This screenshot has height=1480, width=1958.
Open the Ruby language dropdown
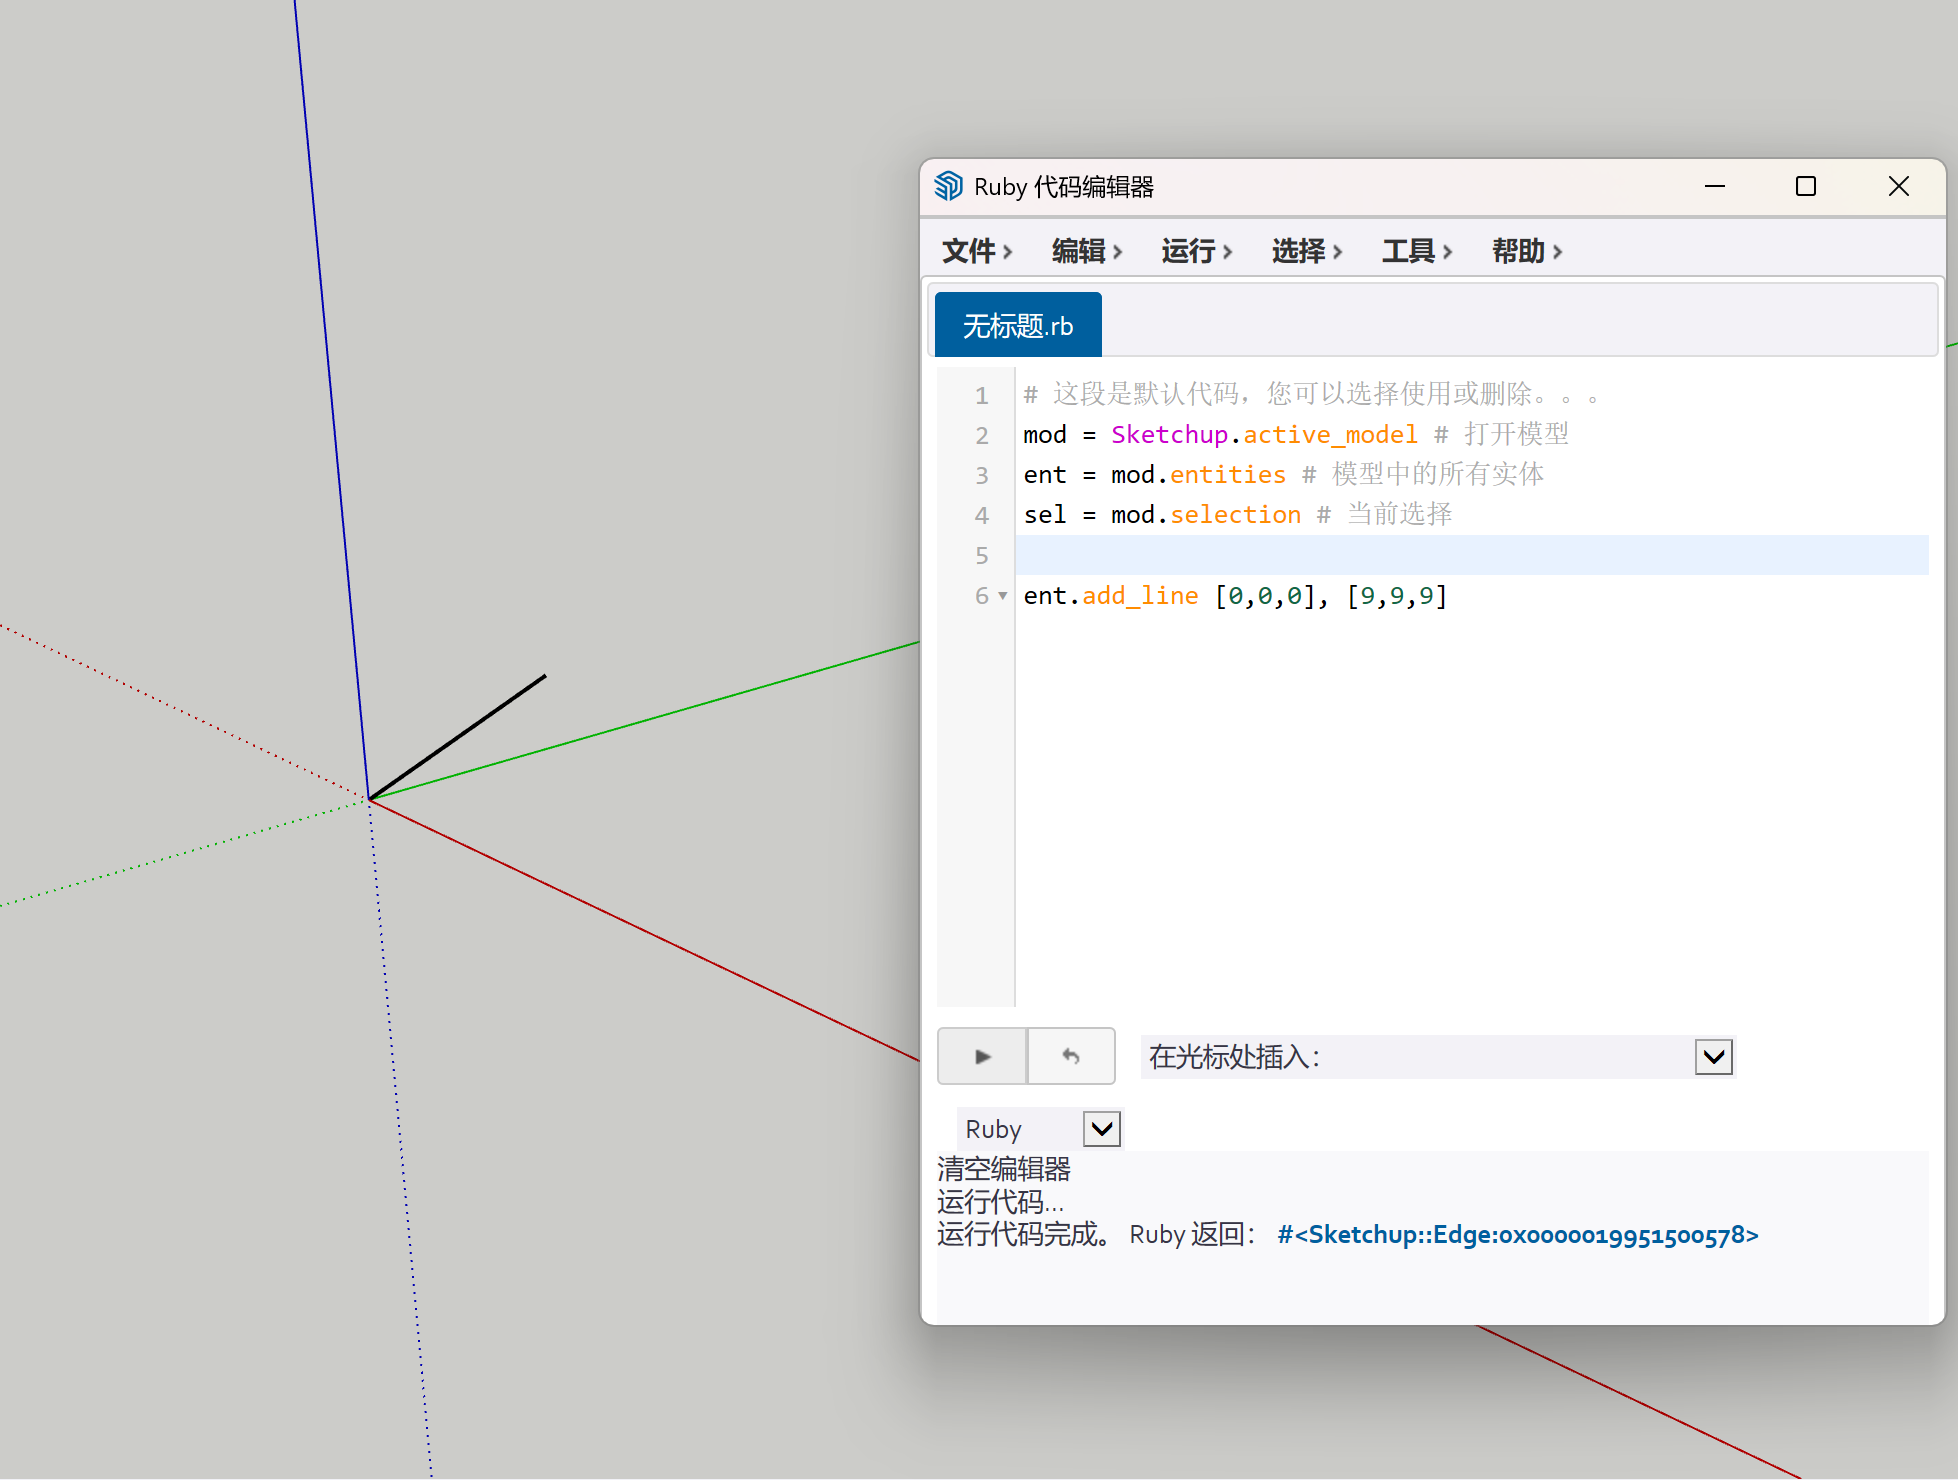pos(1102,1129)
